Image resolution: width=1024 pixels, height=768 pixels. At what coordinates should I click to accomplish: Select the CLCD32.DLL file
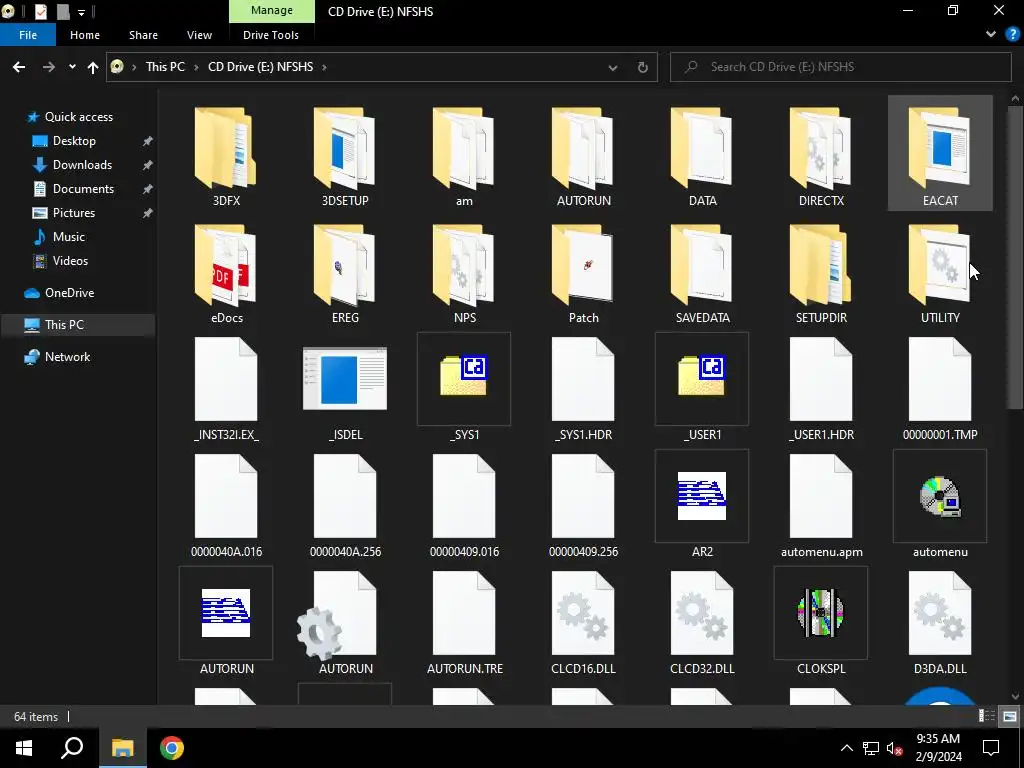(x=702, y=622)
